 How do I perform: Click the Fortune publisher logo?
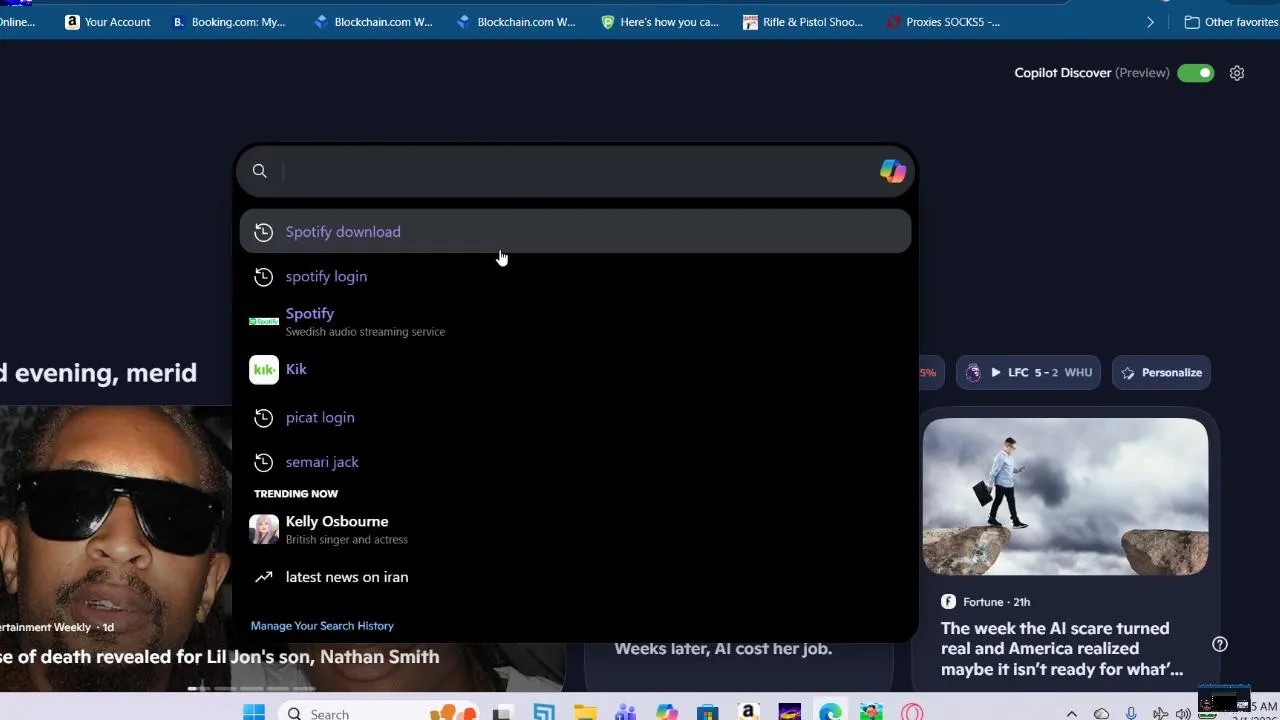click(948, 602)
